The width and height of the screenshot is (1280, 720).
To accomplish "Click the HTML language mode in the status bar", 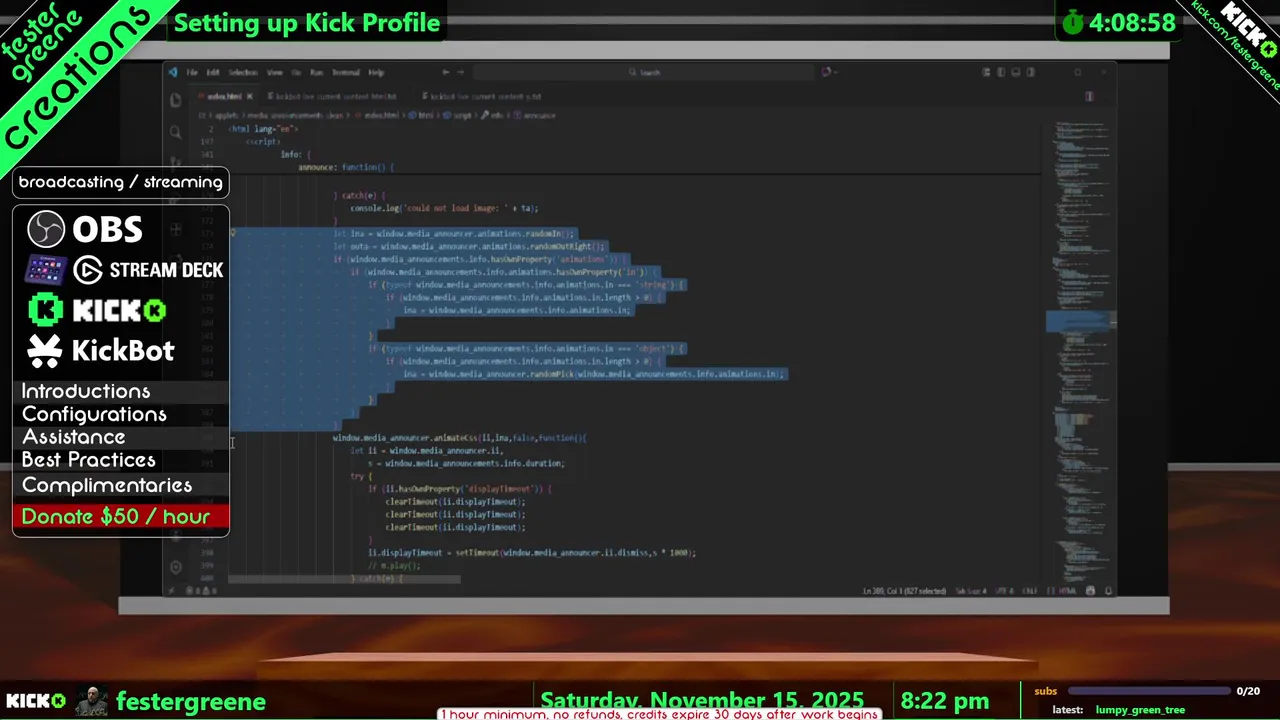I will coord(1066,591).
